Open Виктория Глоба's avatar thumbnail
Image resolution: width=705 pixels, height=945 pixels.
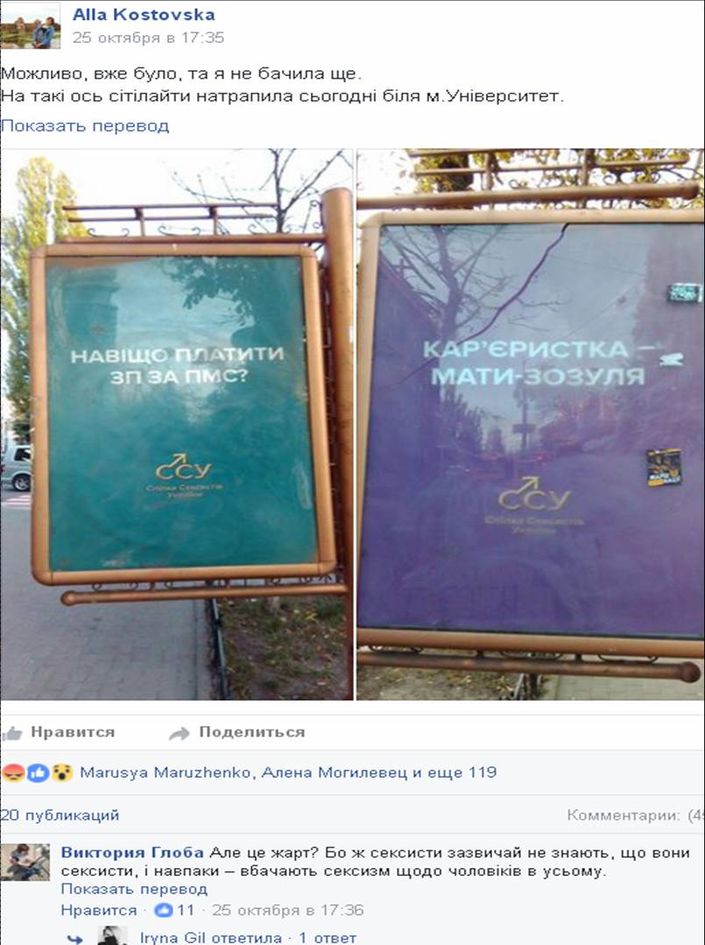25,862
